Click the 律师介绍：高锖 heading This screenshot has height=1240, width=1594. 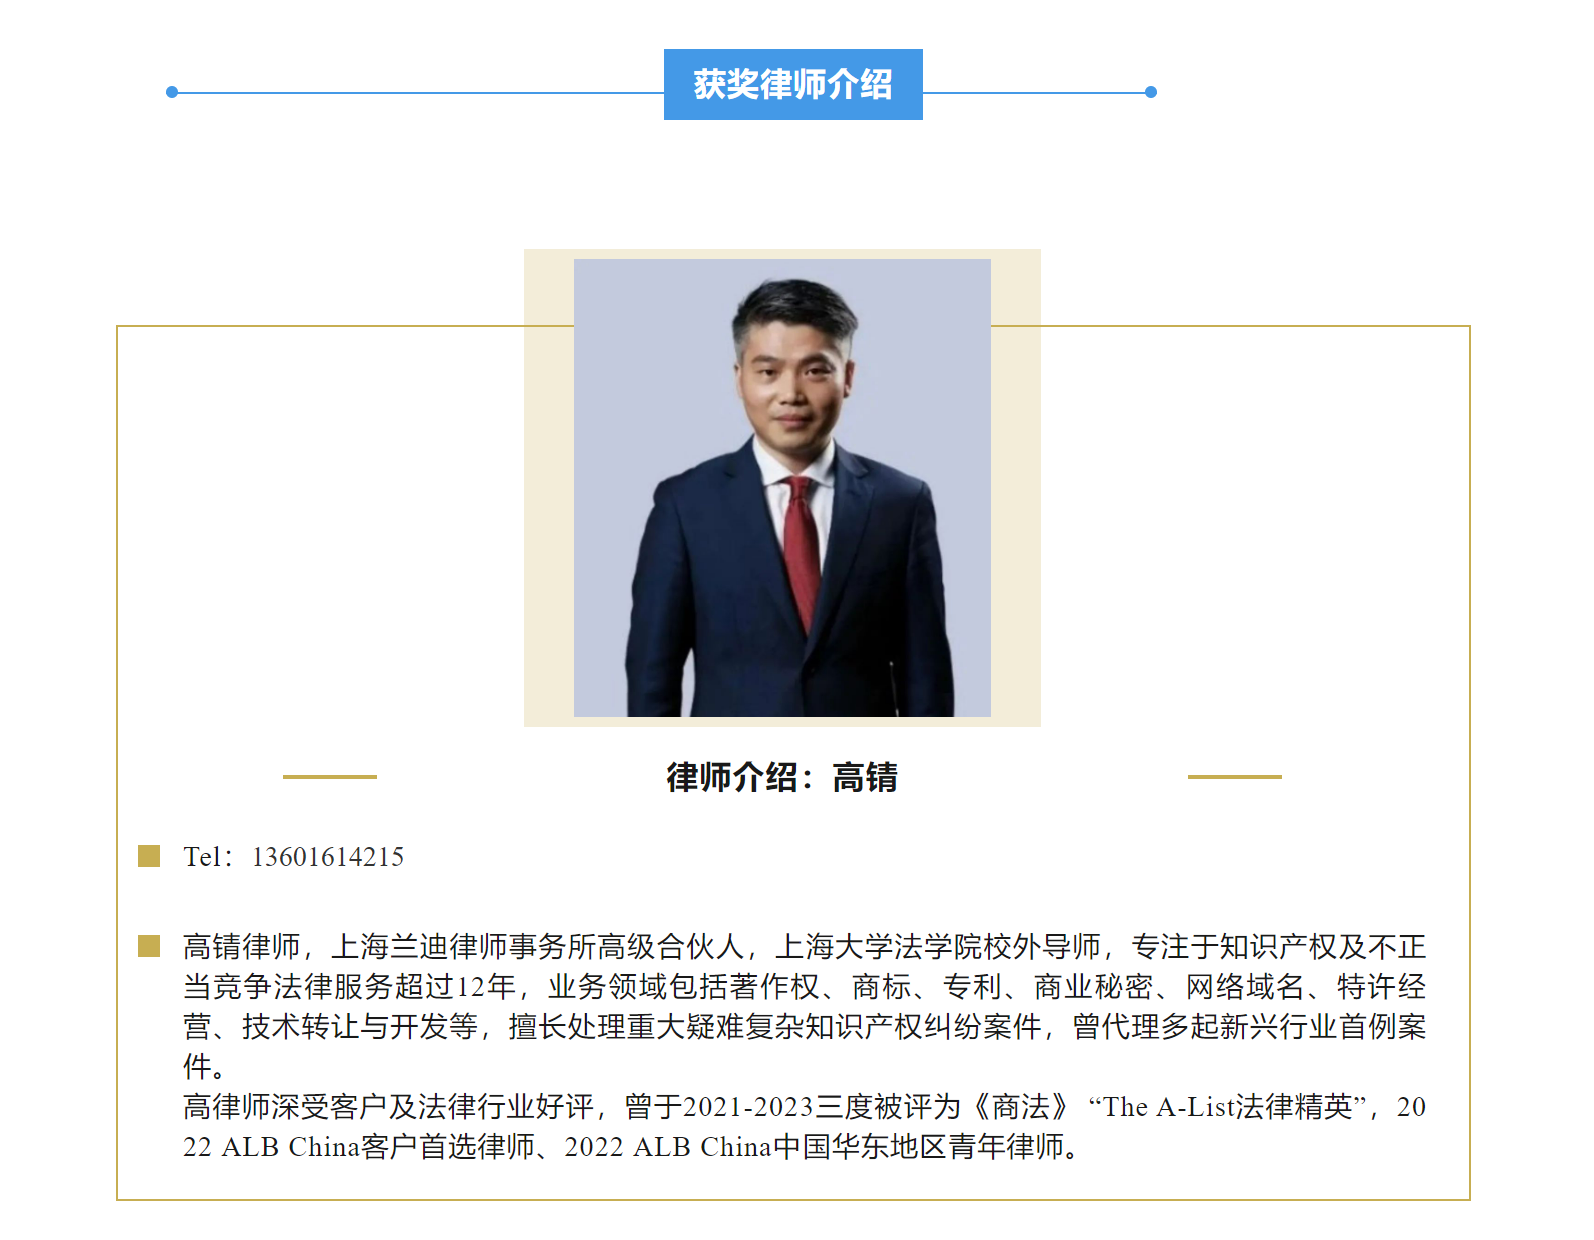[x=782, y=777]
